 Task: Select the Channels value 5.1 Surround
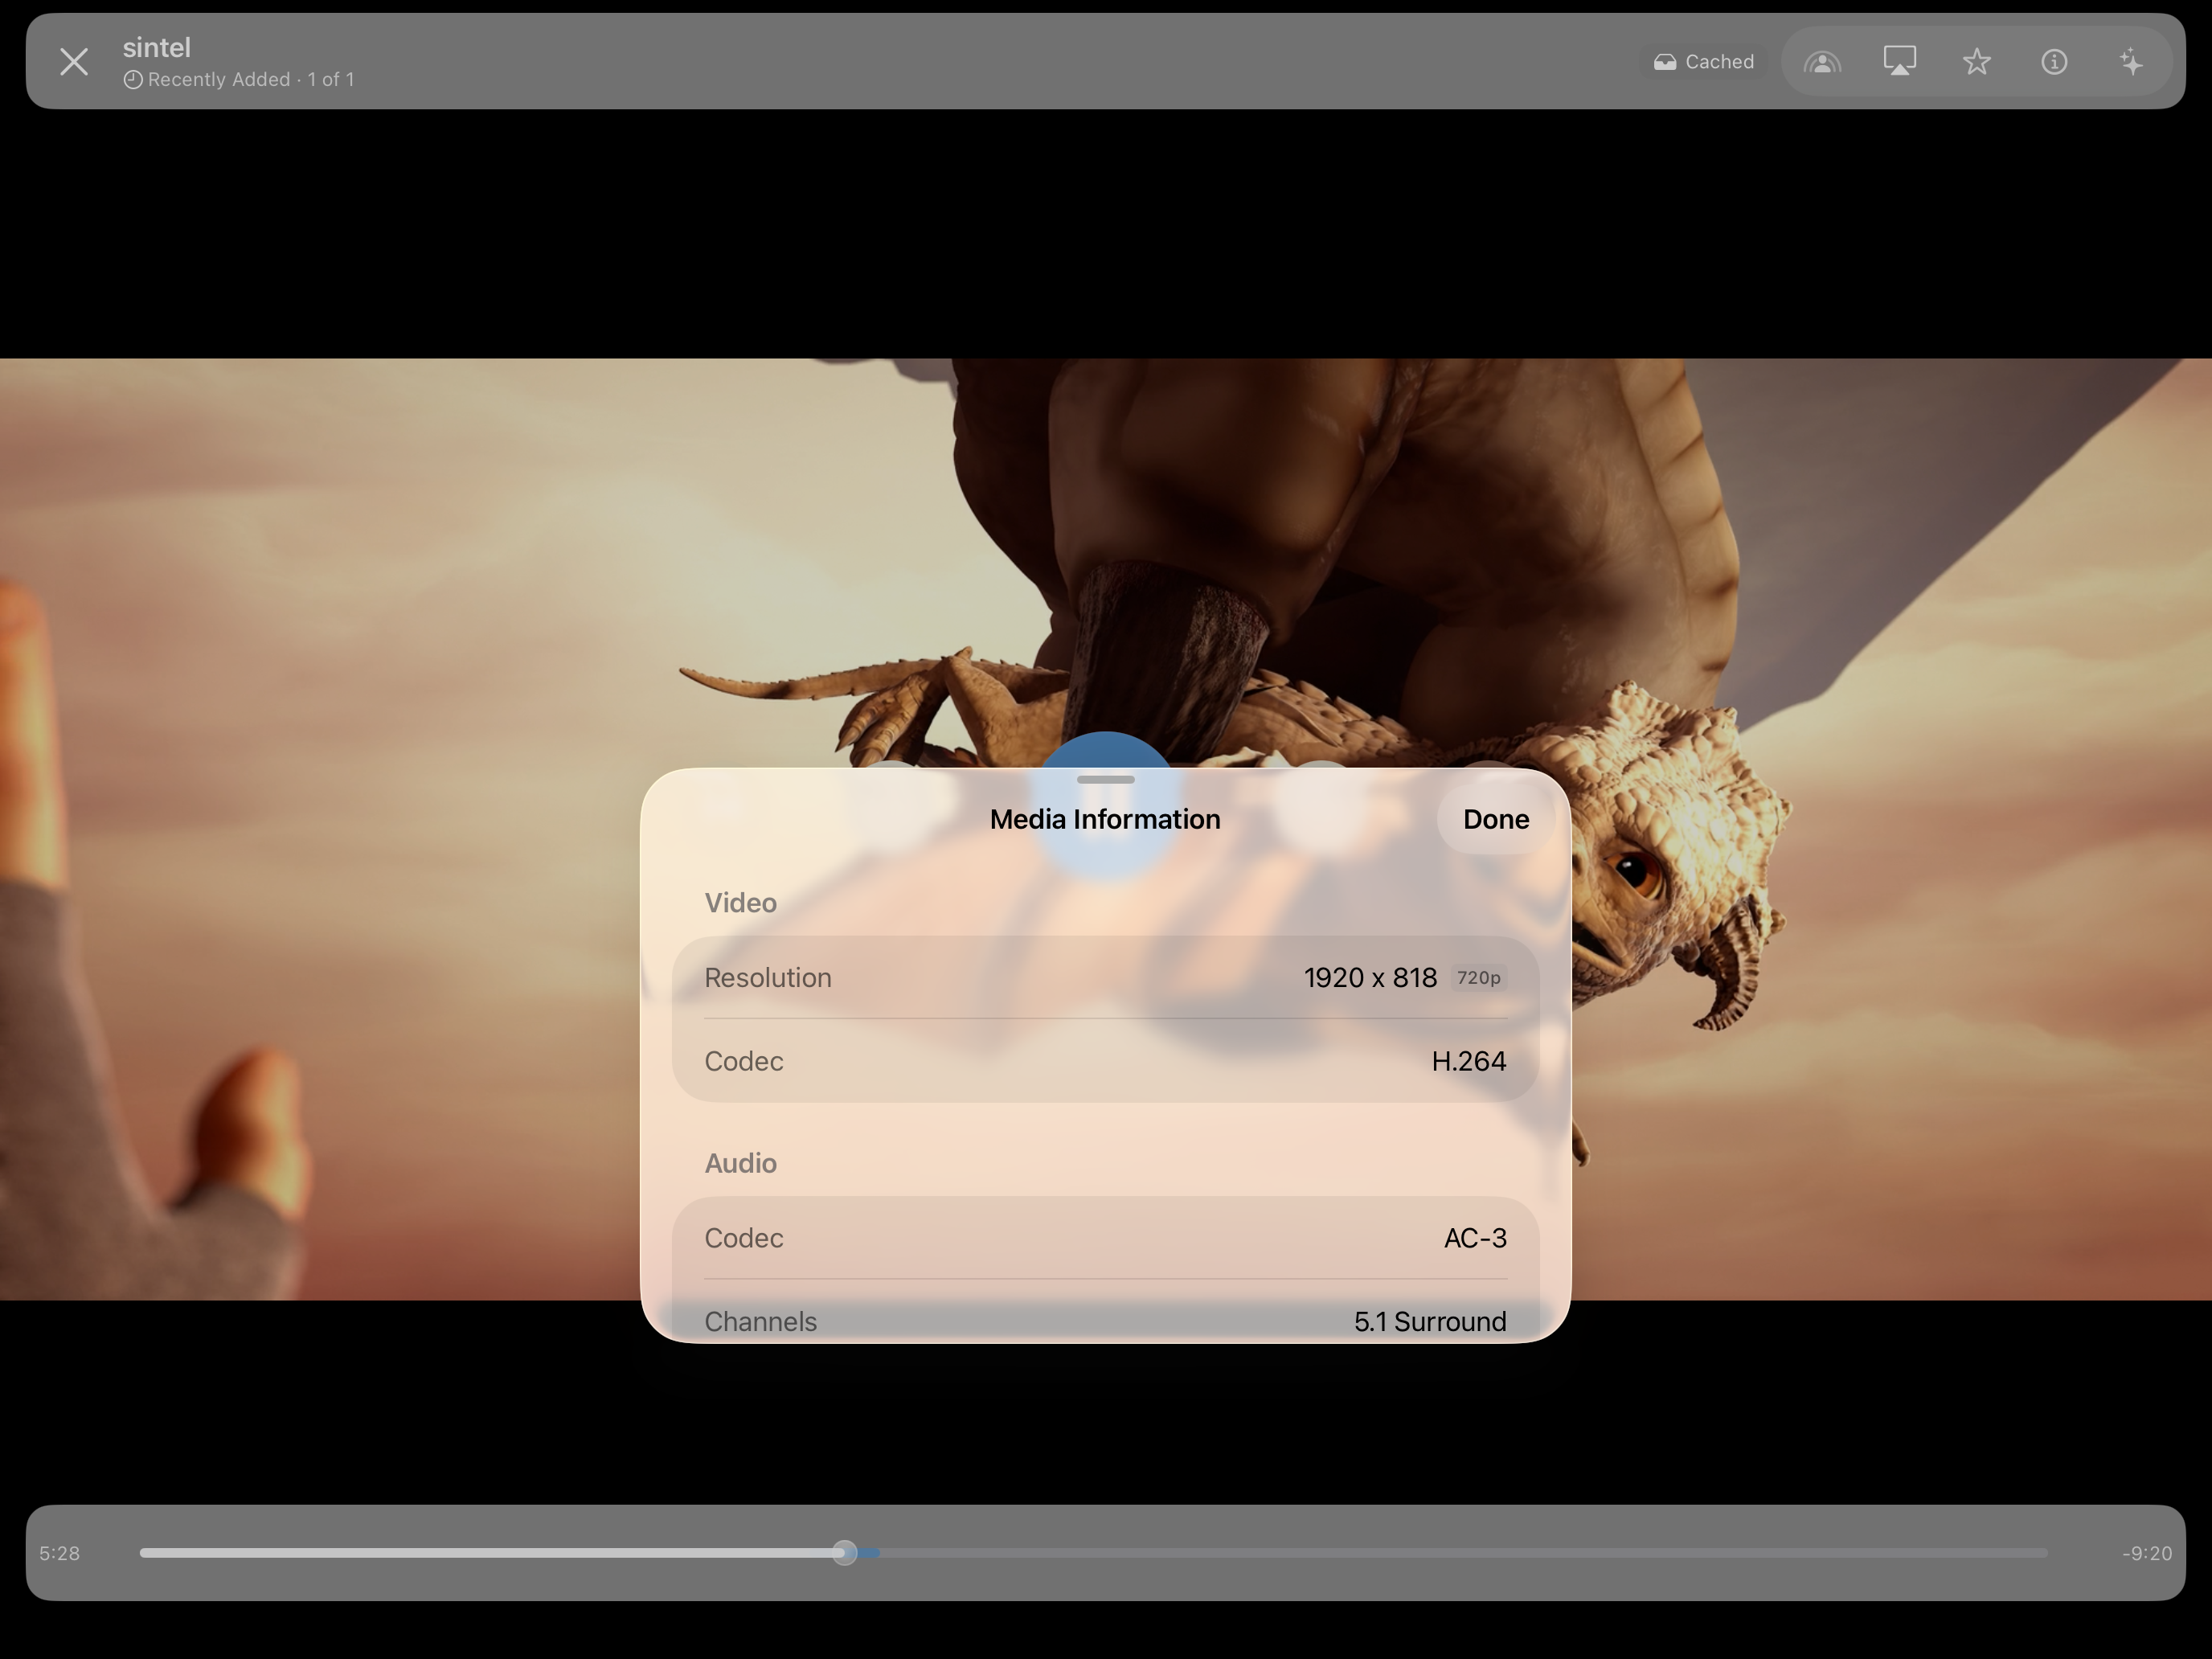(x=1430, y=1321)
